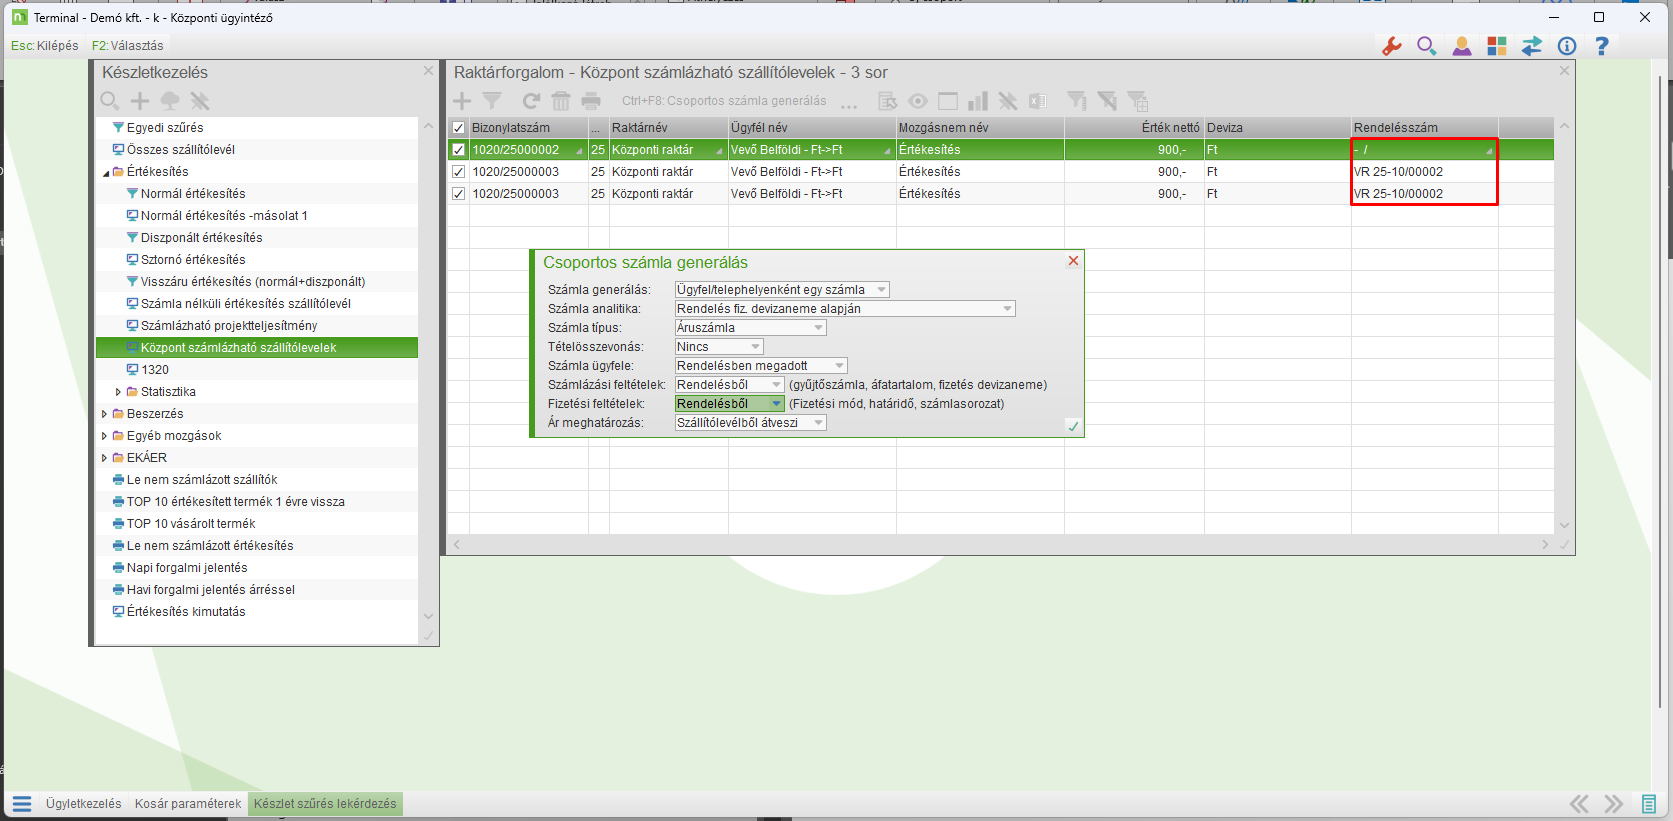The width and height of the screenshot is (1673, 821).
Task: Open the blue info circle icon
Action: click(x=1567, y=46)
